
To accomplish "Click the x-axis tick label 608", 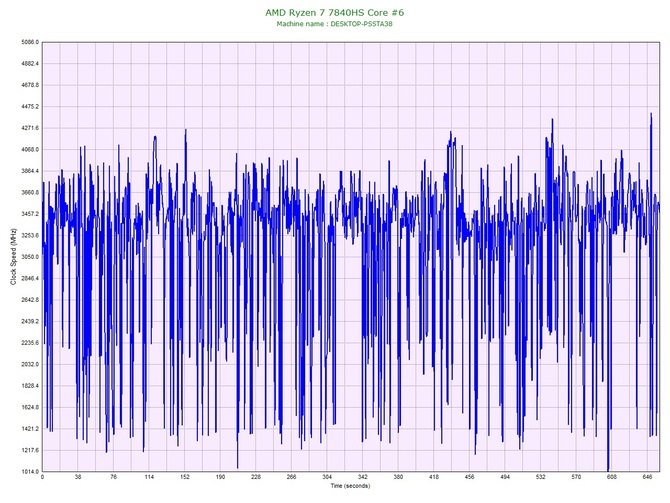I will [x=612, y=477].
